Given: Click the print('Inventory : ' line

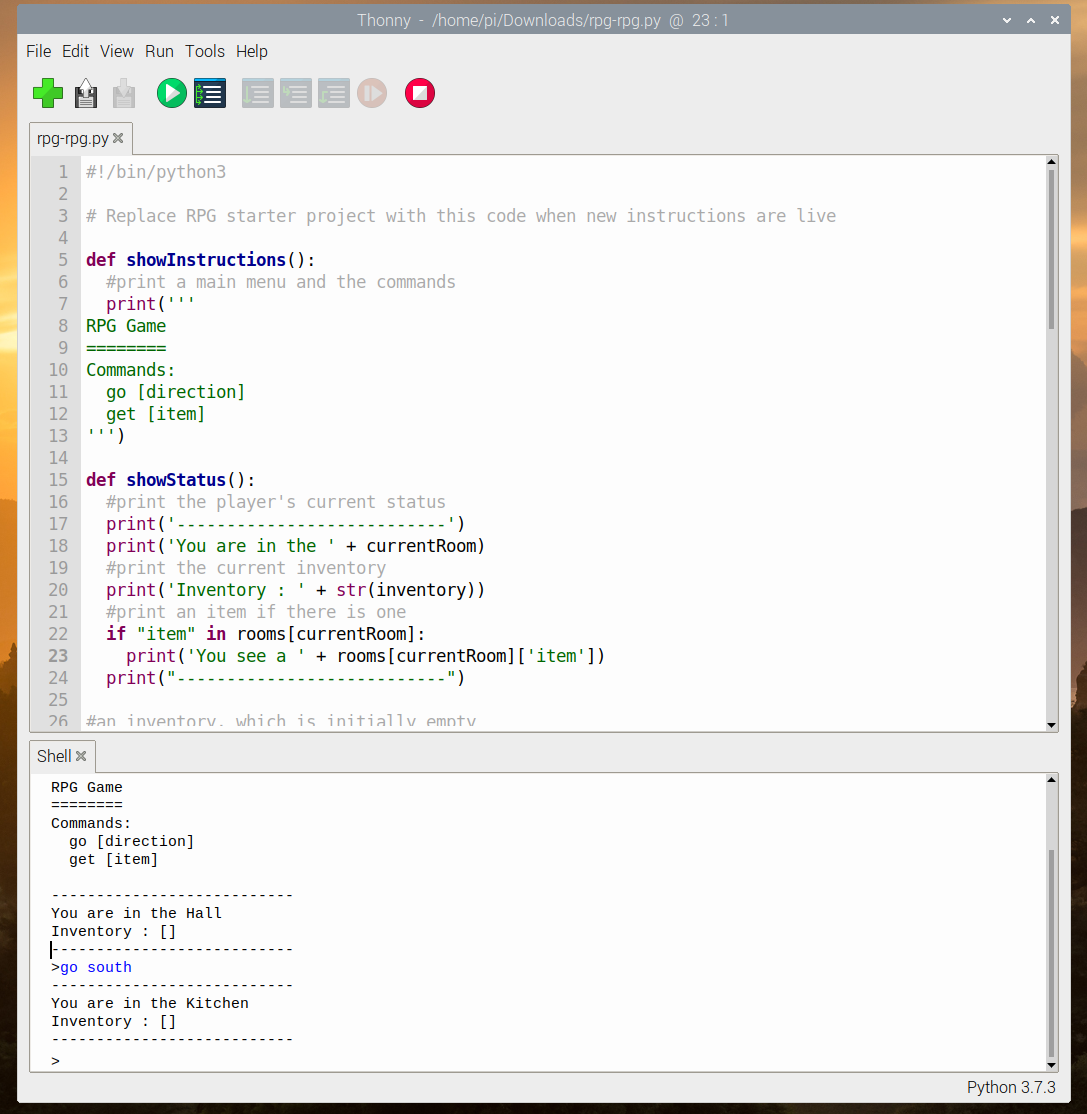Looking at the screenshot, I should coord(296,590).
